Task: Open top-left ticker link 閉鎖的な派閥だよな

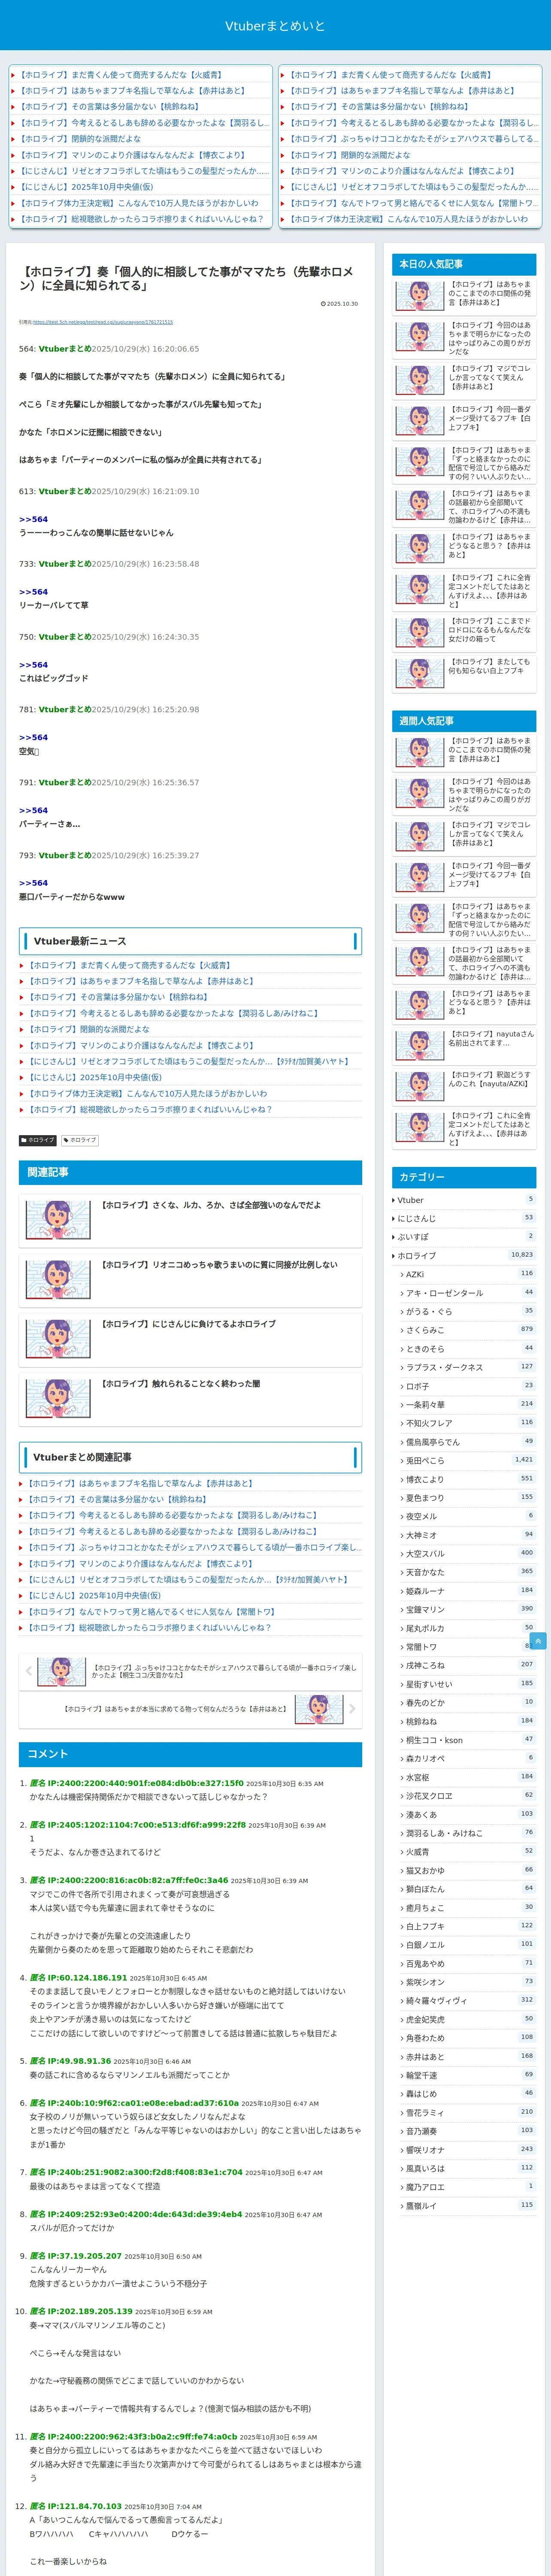Action: click(79, 139)
